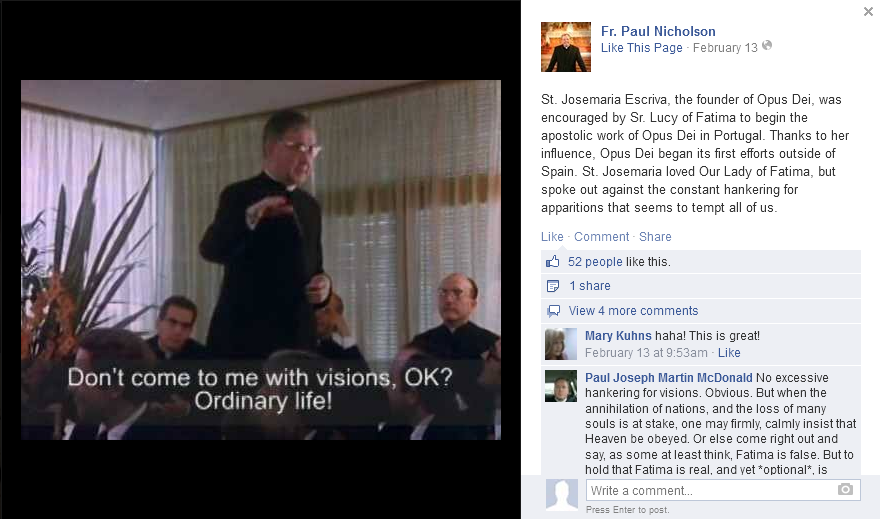Image resolution: width=880 pixels, height=519 pixels.
Task: Show the 52 people who like this
Action: [x=595, y=261]
